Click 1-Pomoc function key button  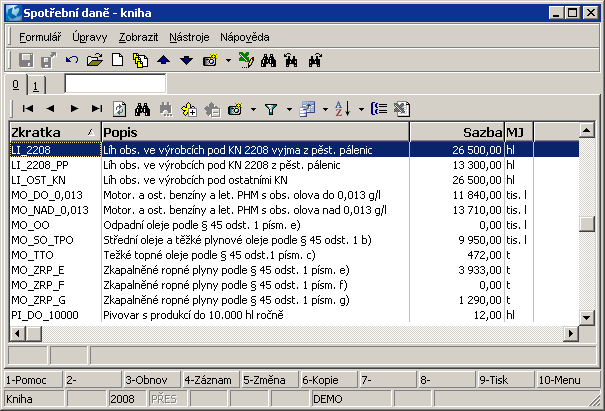[x=33, y=380]
